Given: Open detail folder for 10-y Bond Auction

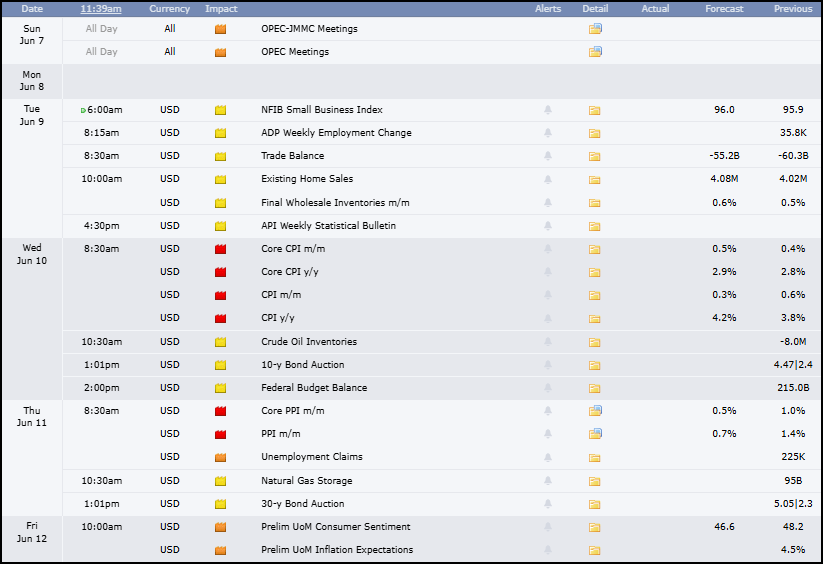Looking at the screenshot, I should click(x=594, y=365).
